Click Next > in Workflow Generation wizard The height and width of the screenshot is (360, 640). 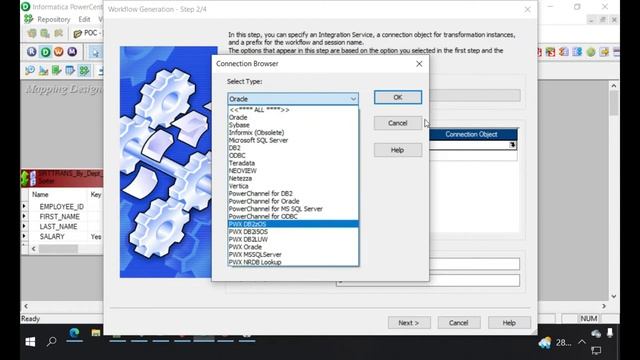click(409, 322)
